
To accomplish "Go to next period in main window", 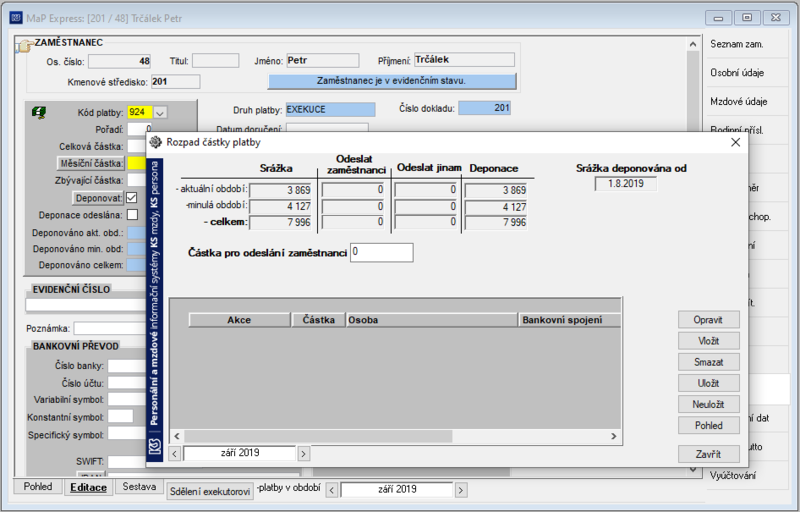I will [461, 491].
